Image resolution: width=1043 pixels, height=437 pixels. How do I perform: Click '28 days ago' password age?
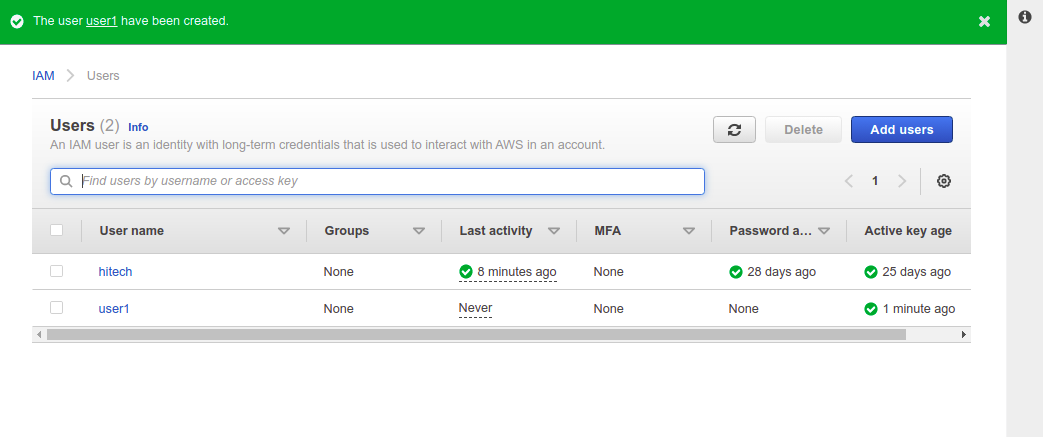coord(782,271)
